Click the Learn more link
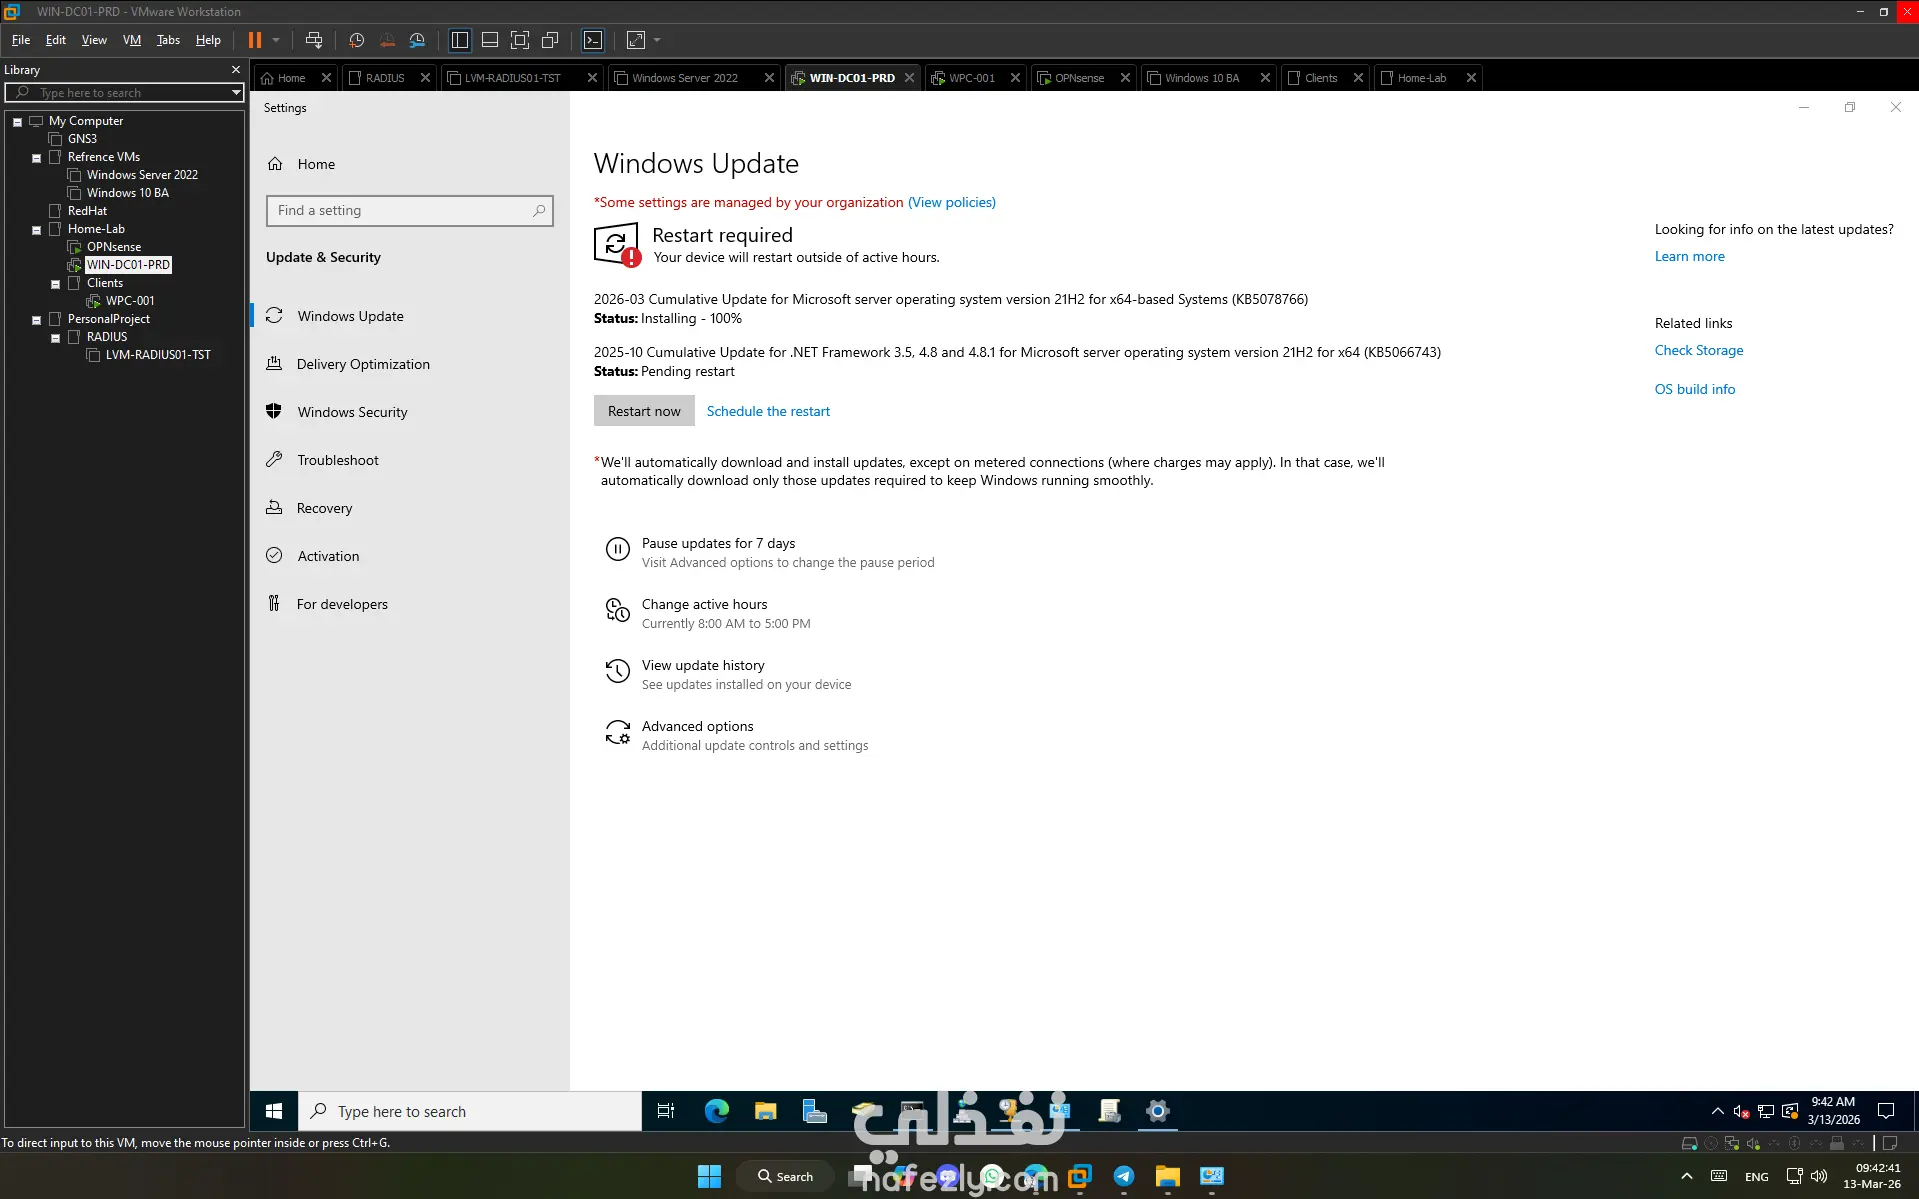 (x=1689, y=256)
